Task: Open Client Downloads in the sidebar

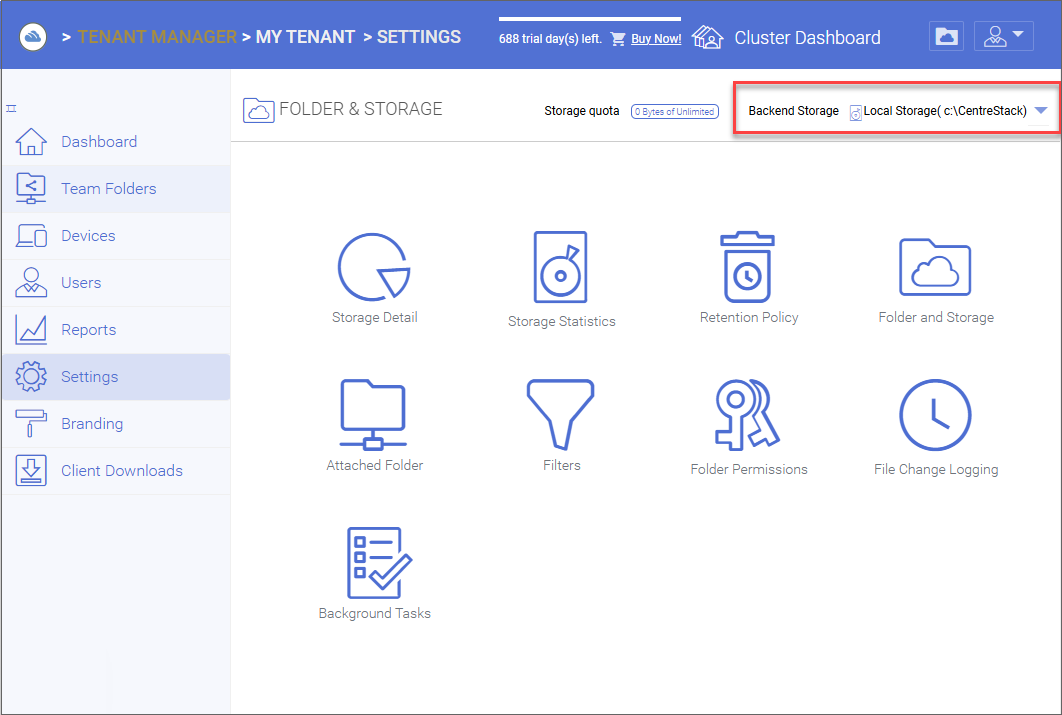Action: click(x=116, y=471)
